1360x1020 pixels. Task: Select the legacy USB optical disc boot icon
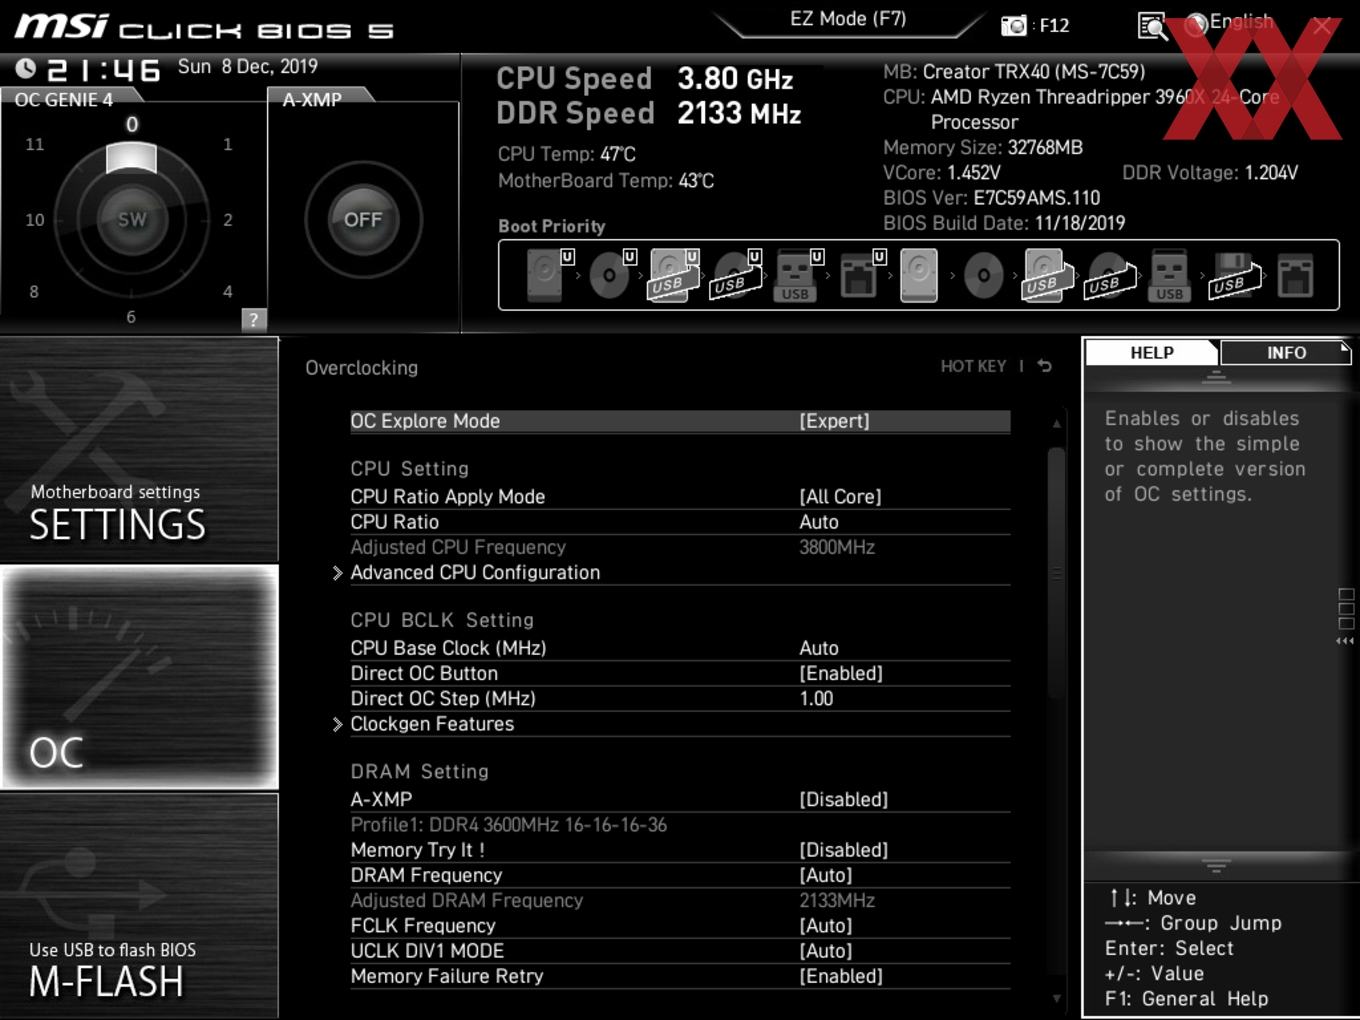(1109, 275)
